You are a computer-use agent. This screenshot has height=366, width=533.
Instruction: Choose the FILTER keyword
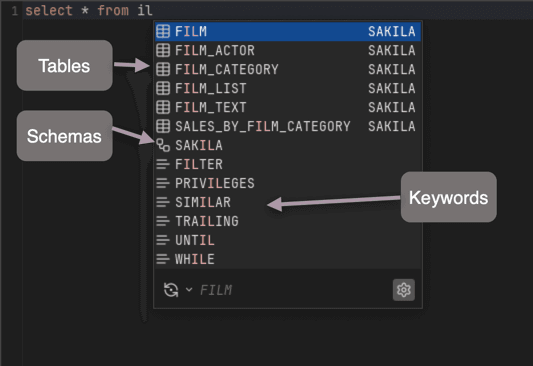click(288, 164)
